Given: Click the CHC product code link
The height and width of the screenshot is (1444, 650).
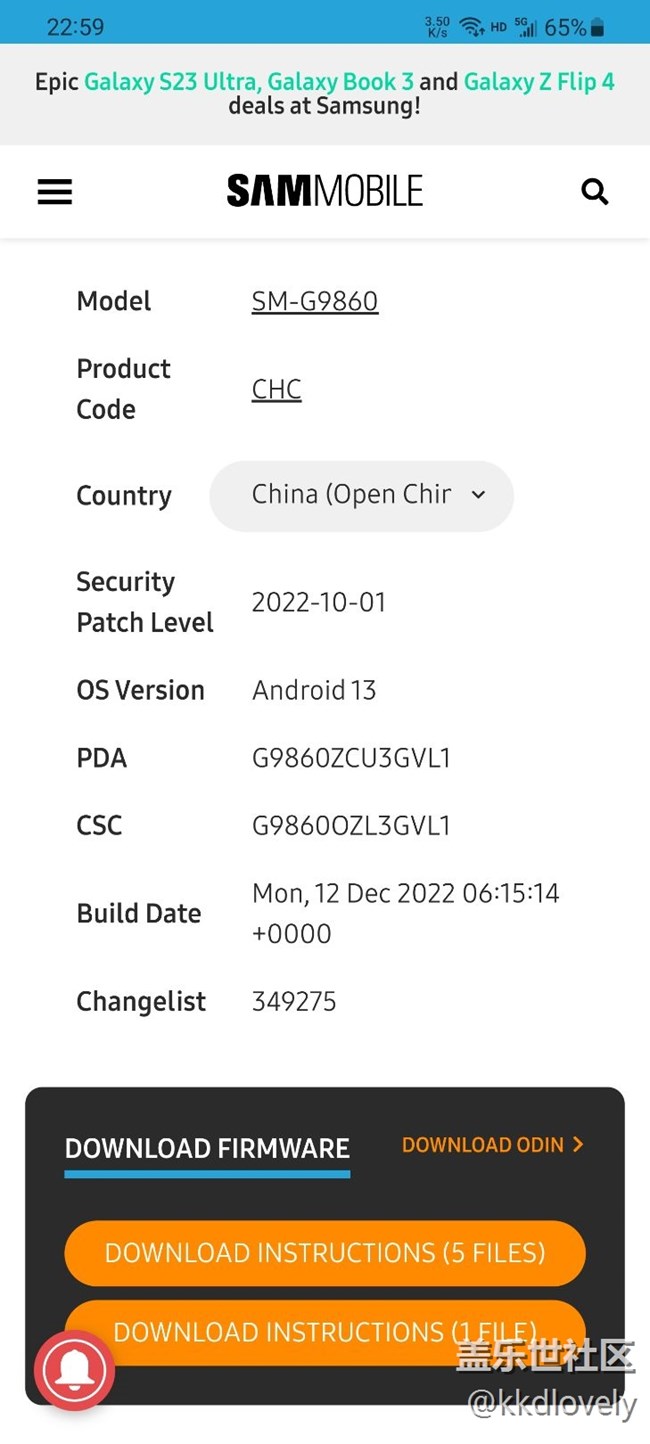Looking at the screenshot, I should pyautogui.click(x=276, y=389).
